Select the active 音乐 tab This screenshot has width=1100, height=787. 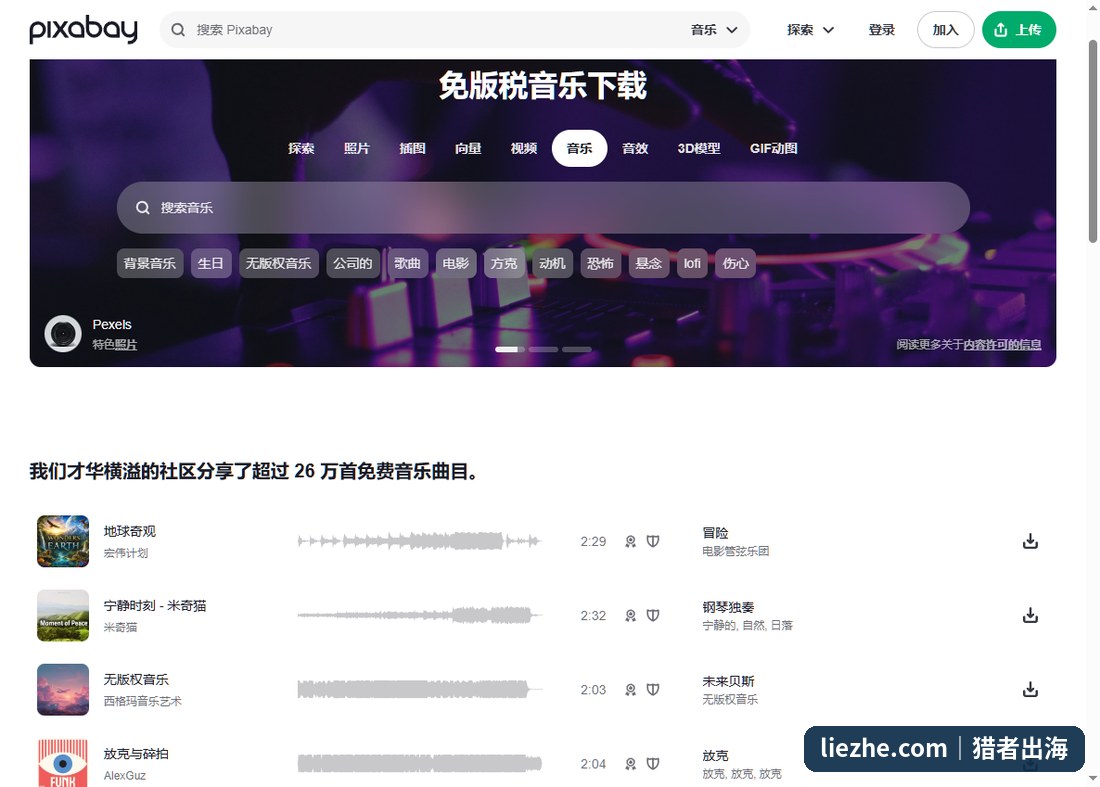click(x=579, y=148)
